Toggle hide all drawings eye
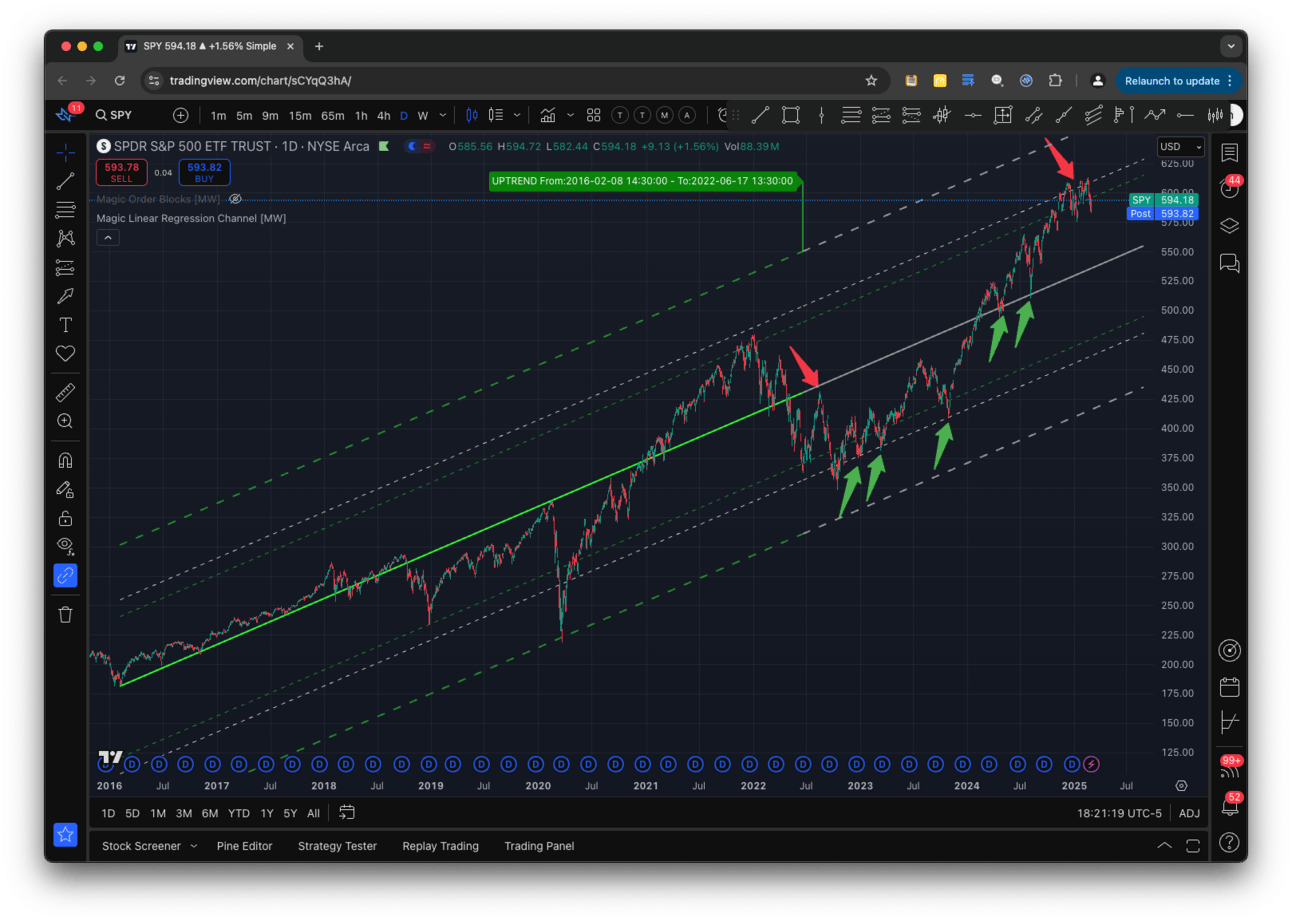The image size is (1292, 921). pyautogui.click(x=66, y=546)
